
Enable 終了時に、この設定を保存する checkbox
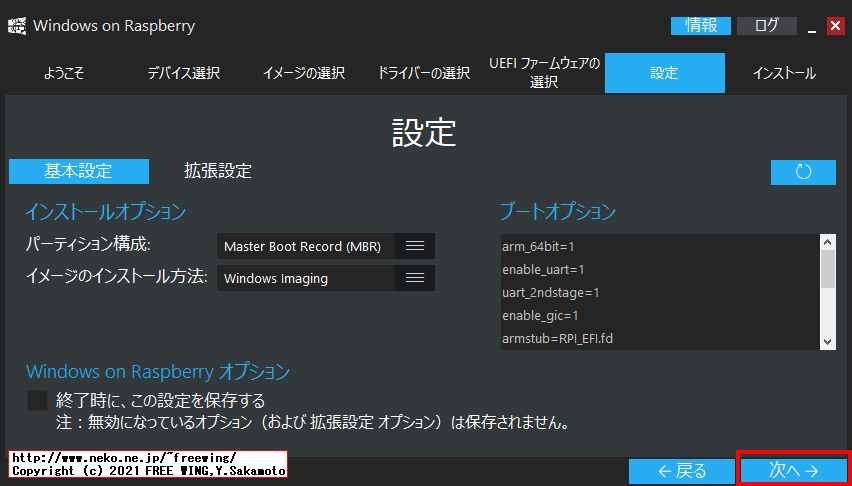[x=38, y=401]
